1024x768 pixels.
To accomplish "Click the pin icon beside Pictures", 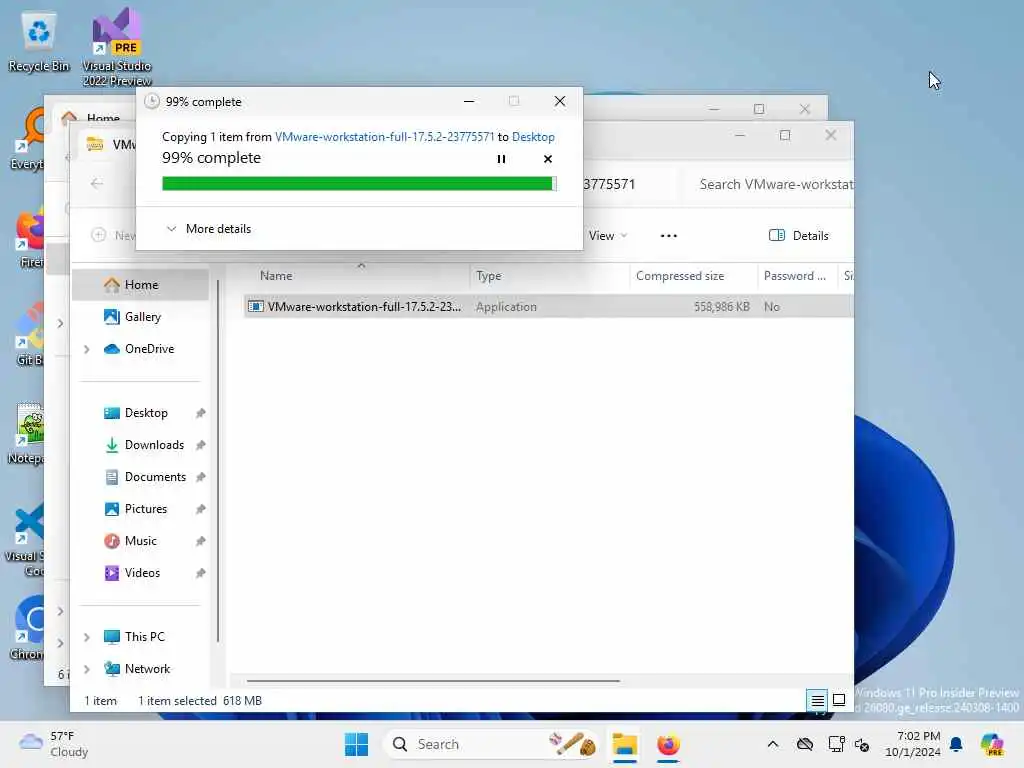I will pos(200,509).
